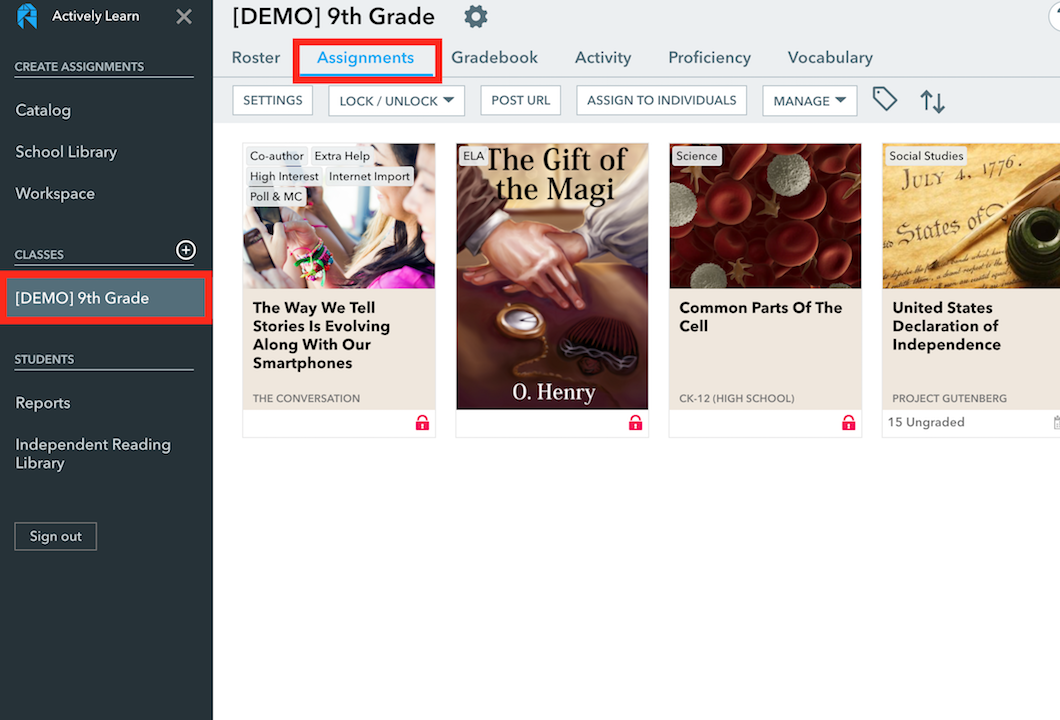Toggle the lock on The Gift of the Magi
The width and height of the screenshot is (1060, 720).
coord(635,423)
